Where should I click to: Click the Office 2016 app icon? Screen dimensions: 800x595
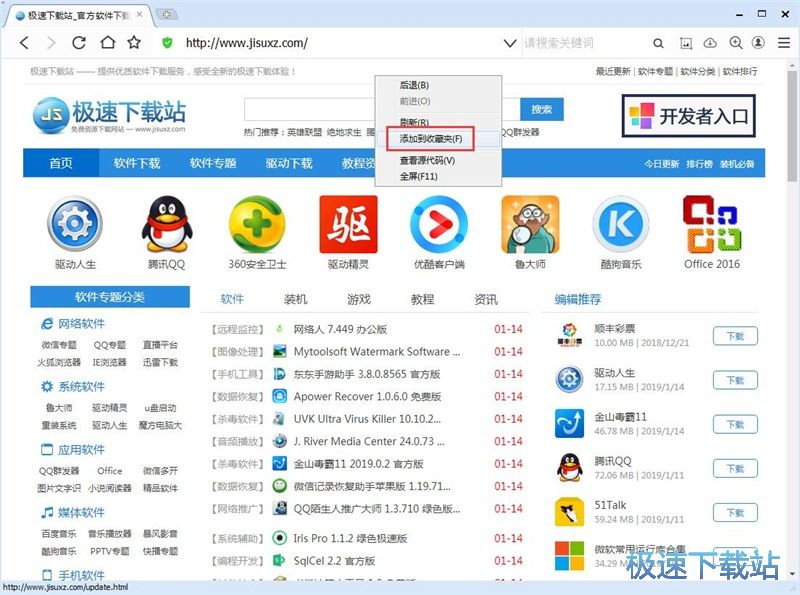(712, 224)
